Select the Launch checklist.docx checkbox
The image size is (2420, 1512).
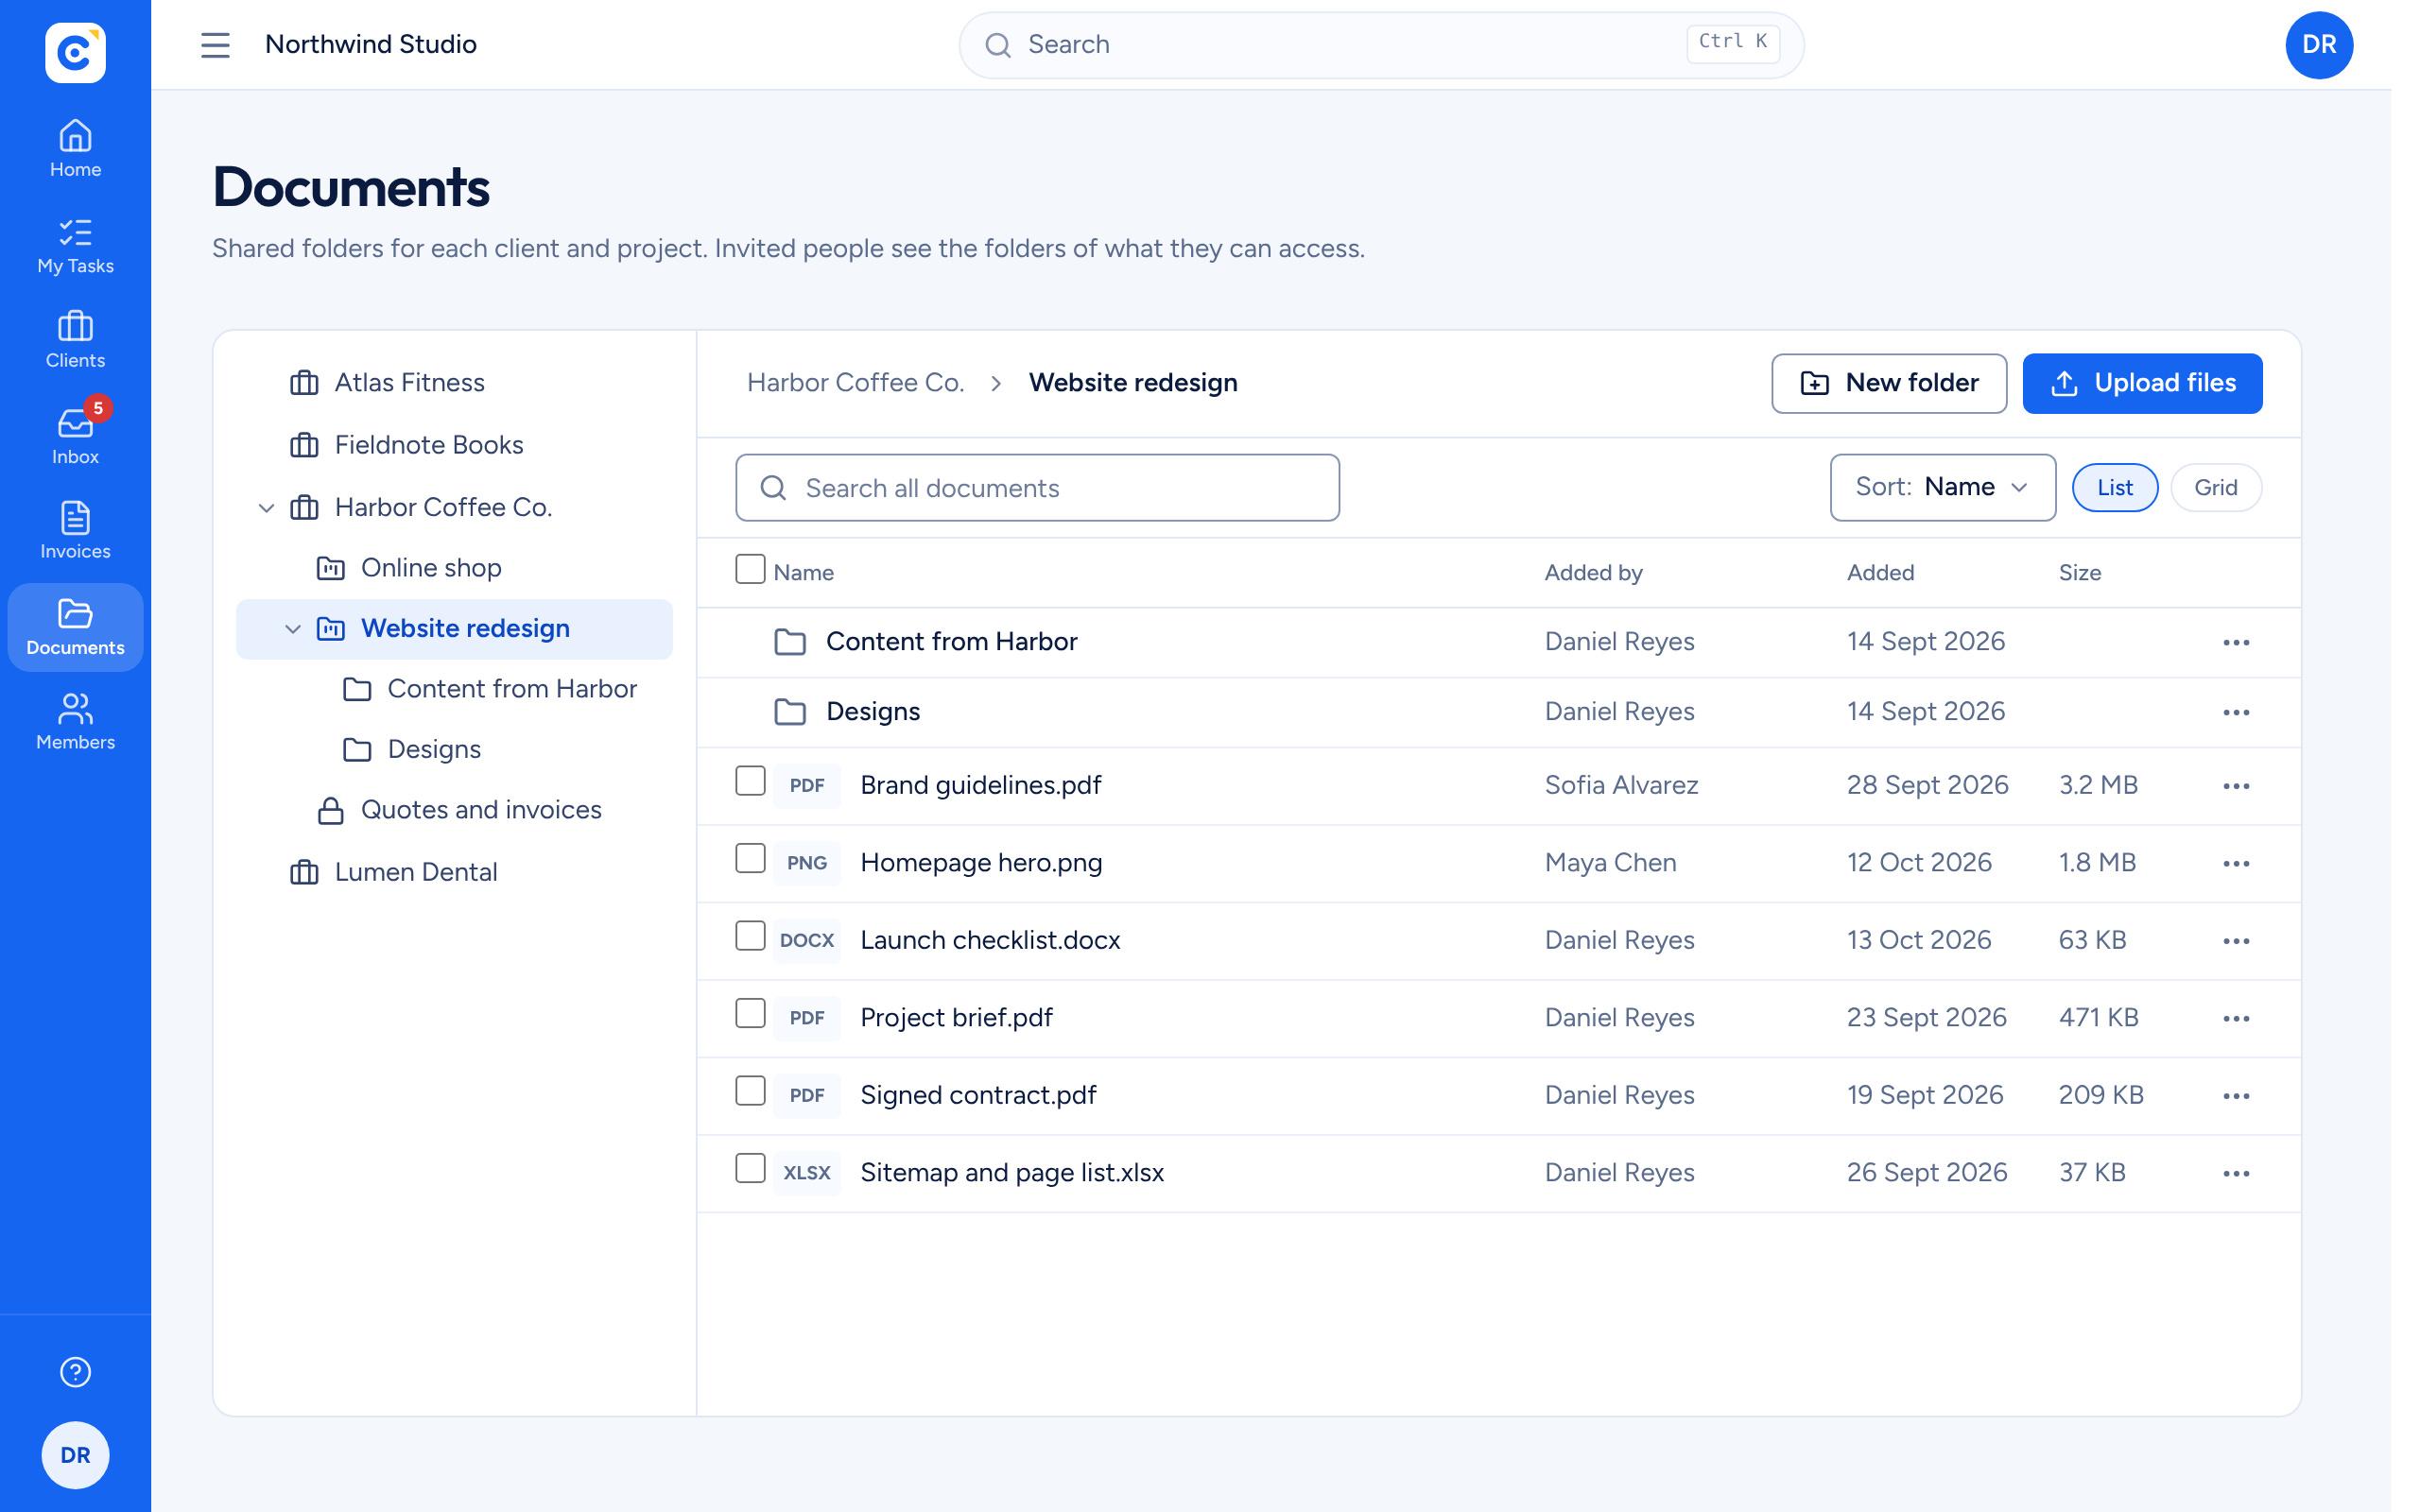point(750,936)
